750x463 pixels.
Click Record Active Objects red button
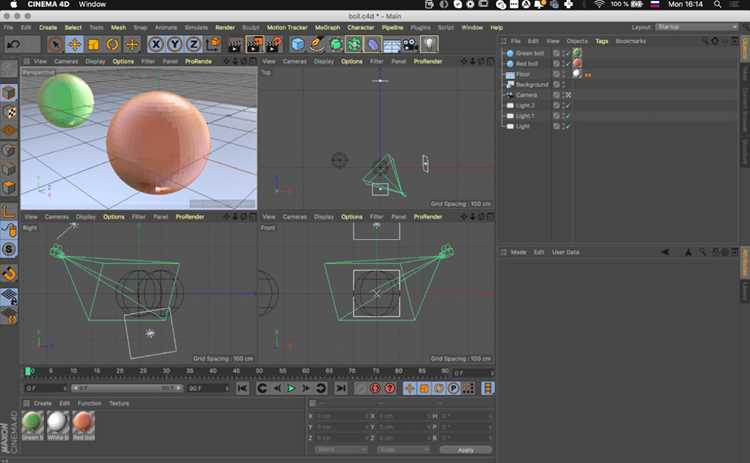[x=375, y=388]
